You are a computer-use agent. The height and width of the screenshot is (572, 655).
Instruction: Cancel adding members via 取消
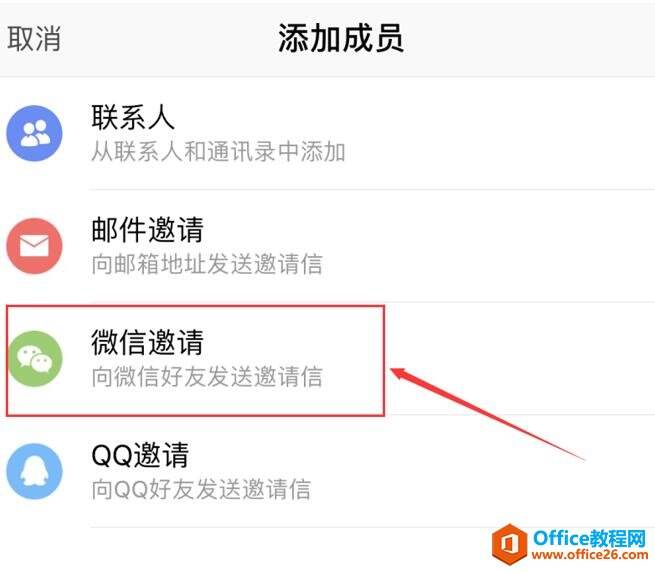[34, 38]
